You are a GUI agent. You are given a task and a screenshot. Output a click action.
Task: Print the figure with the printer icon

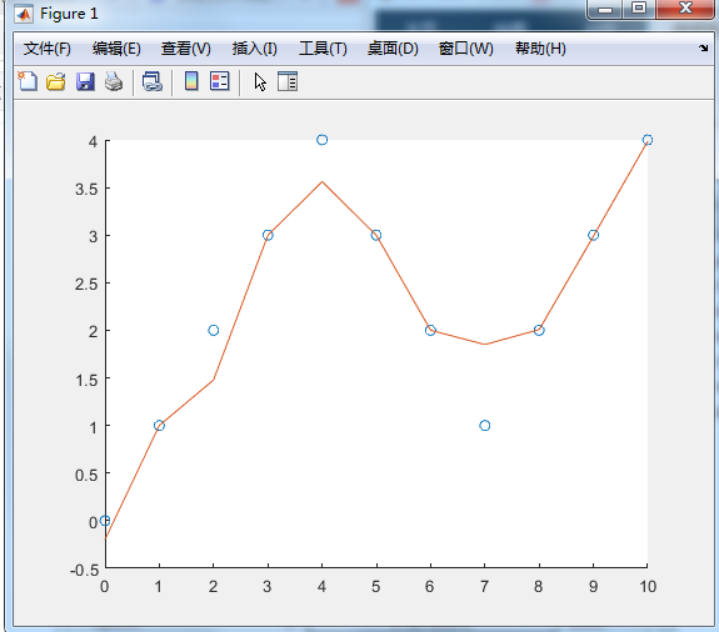[114, 82]
